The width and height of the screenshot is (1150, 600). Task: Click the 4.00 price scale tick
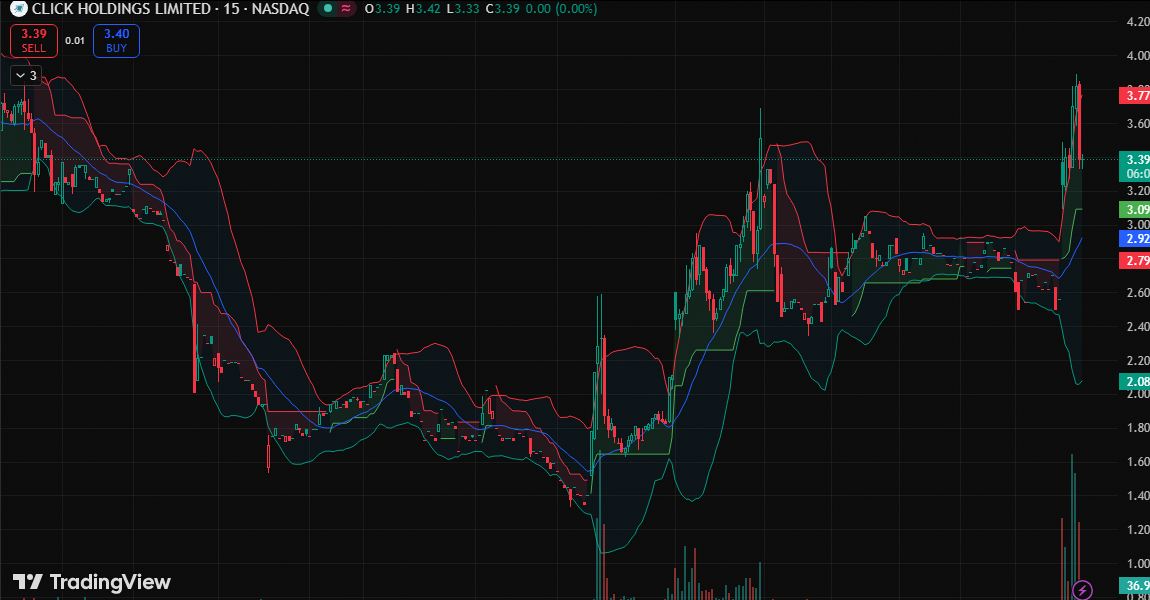click(1138, 56)
